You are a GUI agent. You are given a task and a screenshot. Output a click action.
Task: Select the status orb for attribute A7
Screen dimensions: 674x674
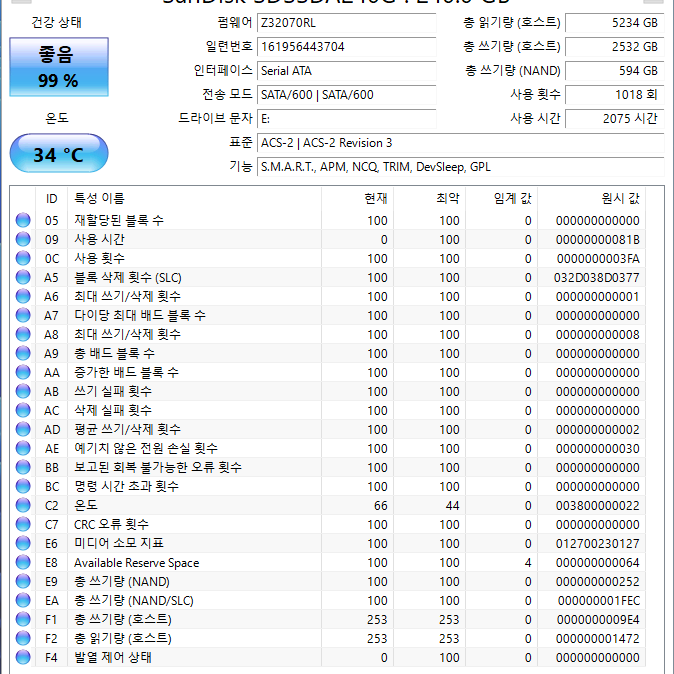[23, 315]
